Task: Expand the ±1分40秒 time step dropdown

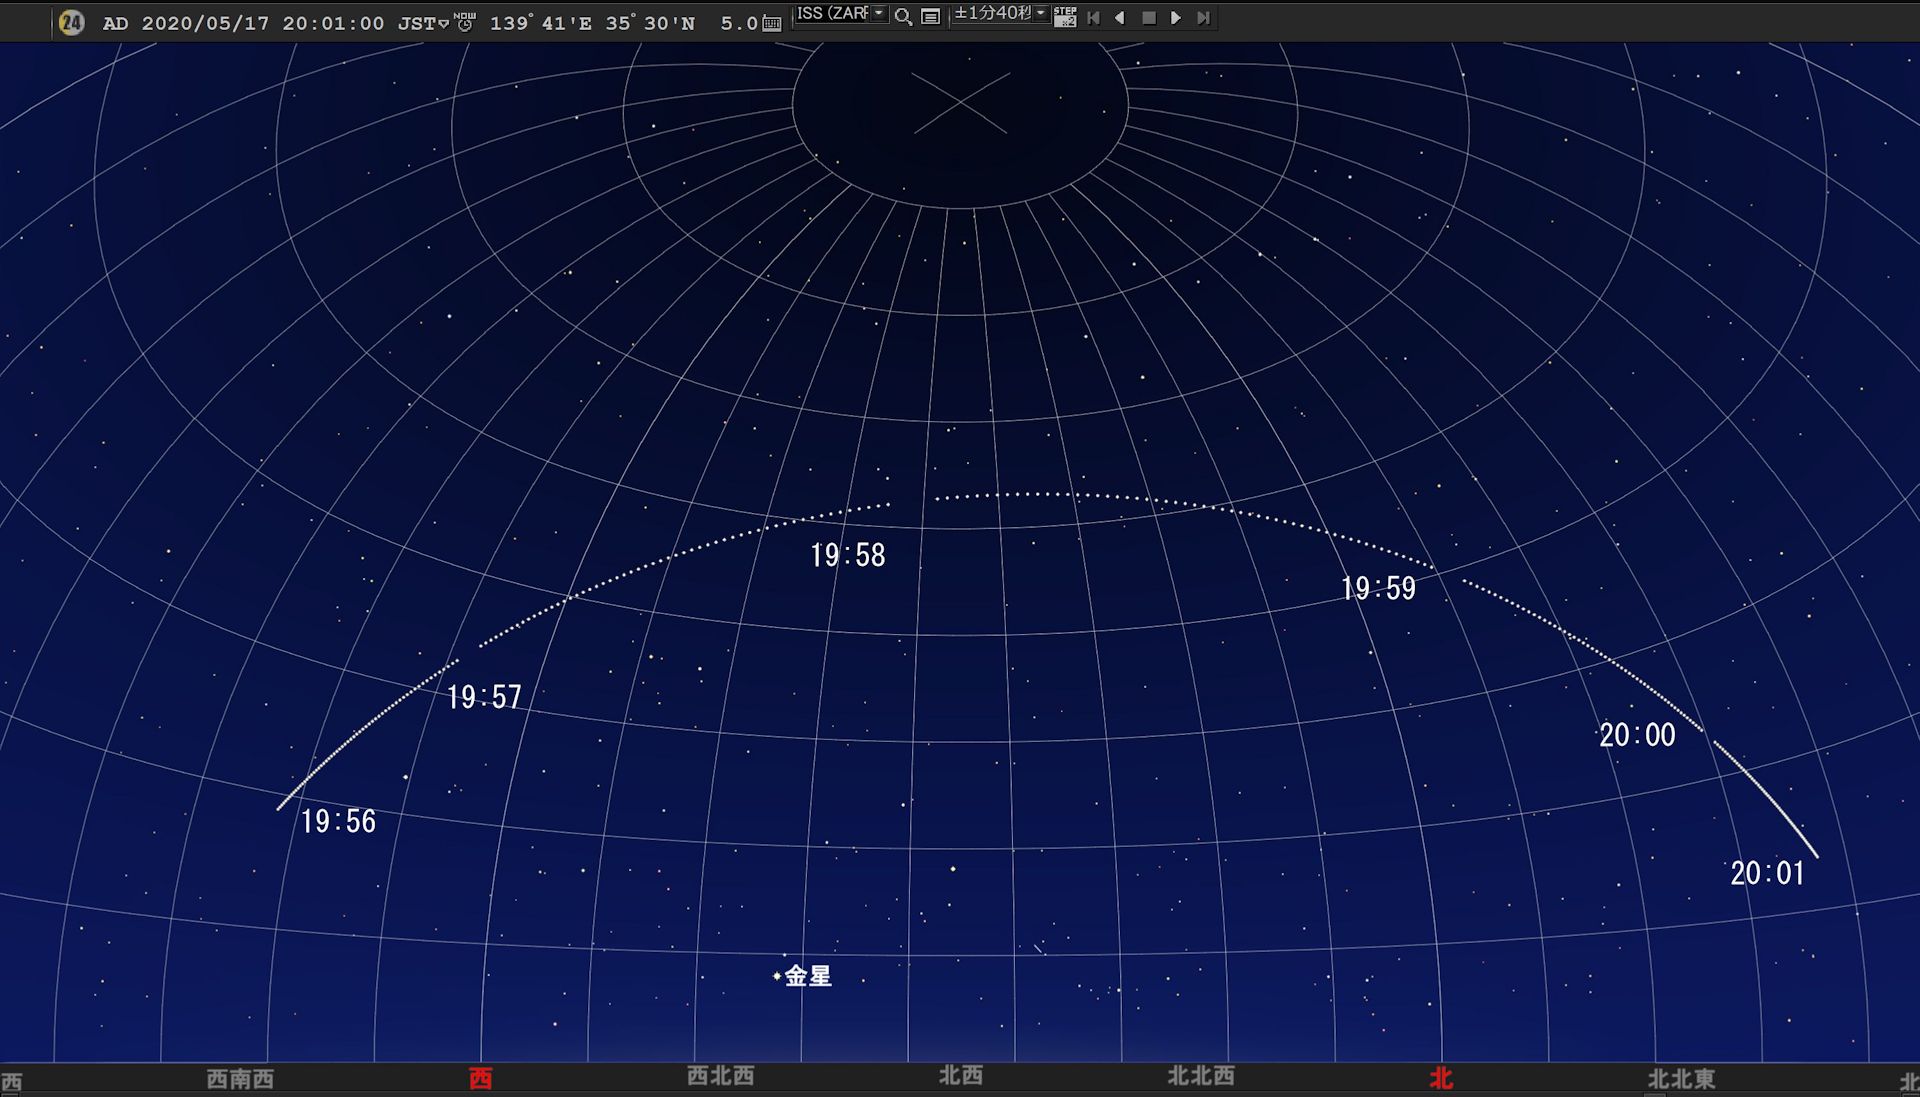Action: (1041, 14)
